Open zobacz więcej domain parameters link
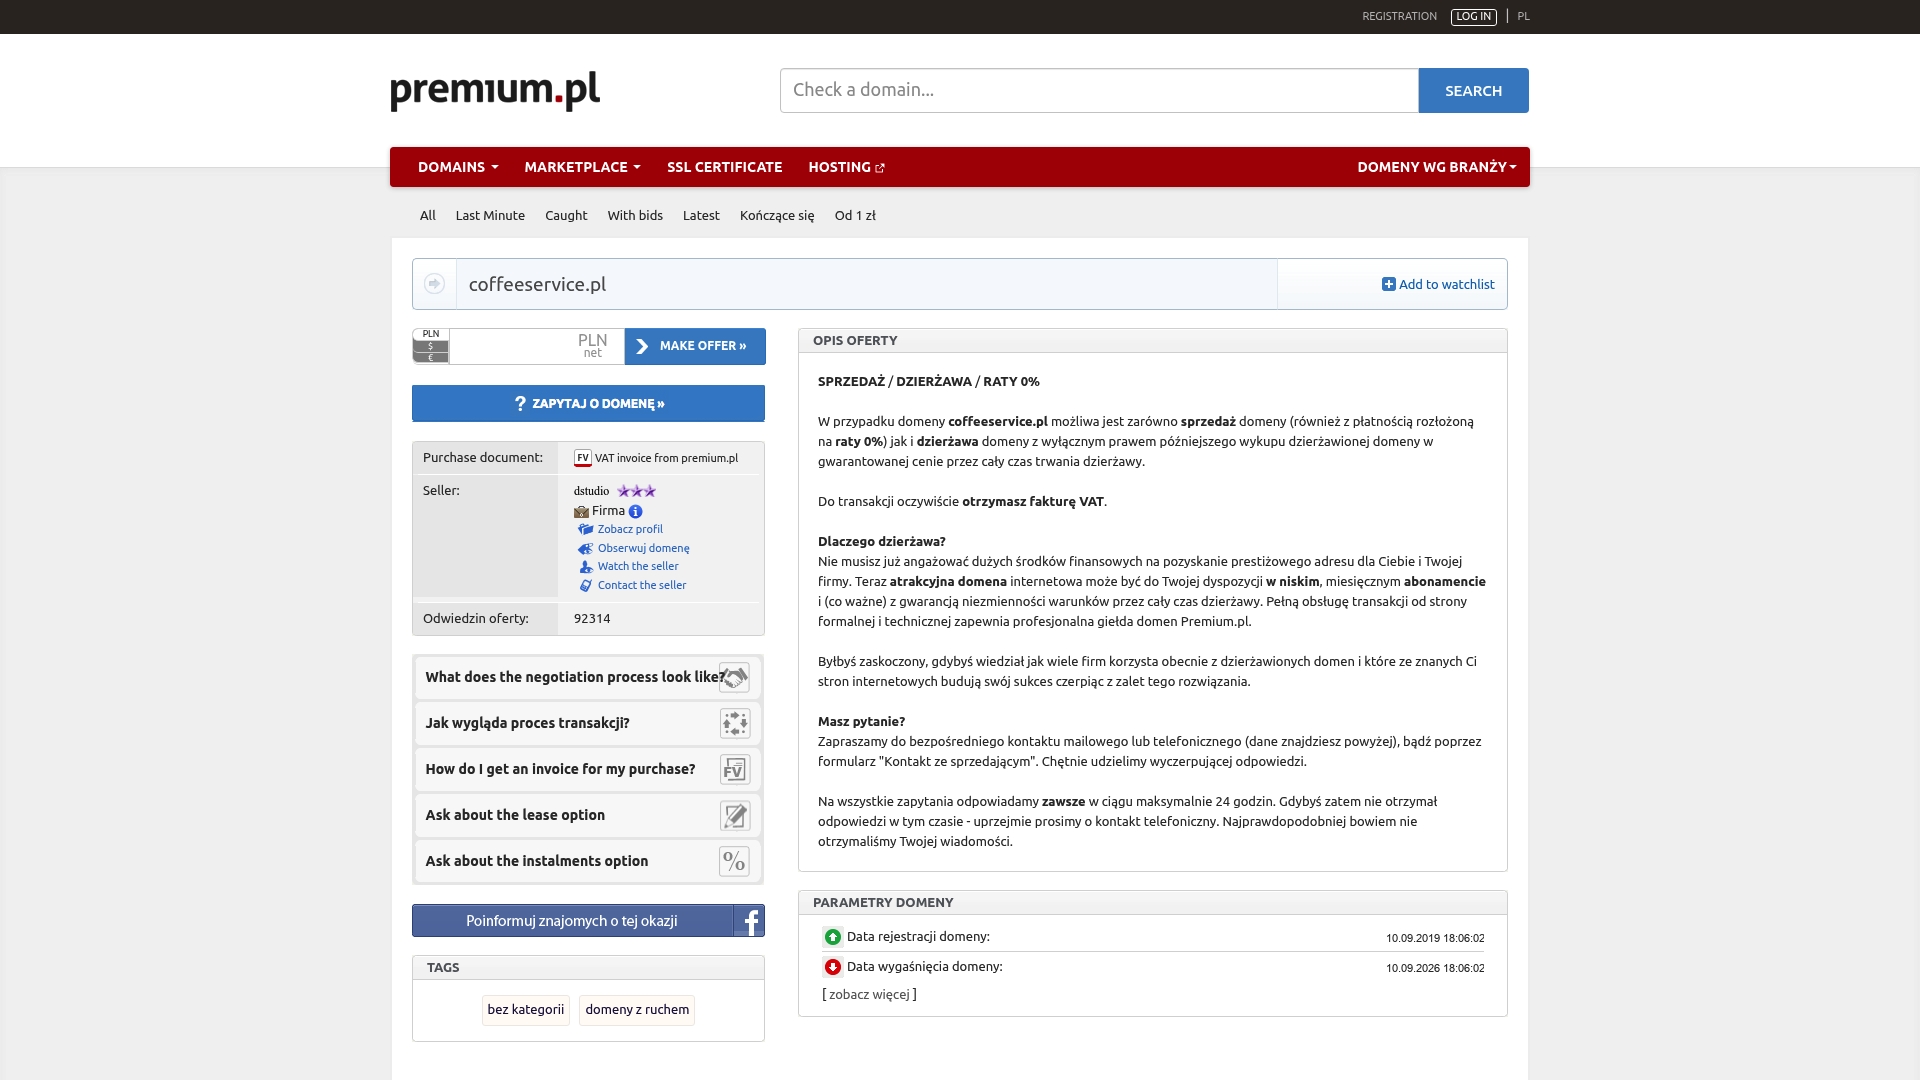The width and height of the screenshot is (1920, 1080). click(x=869, y=994)
